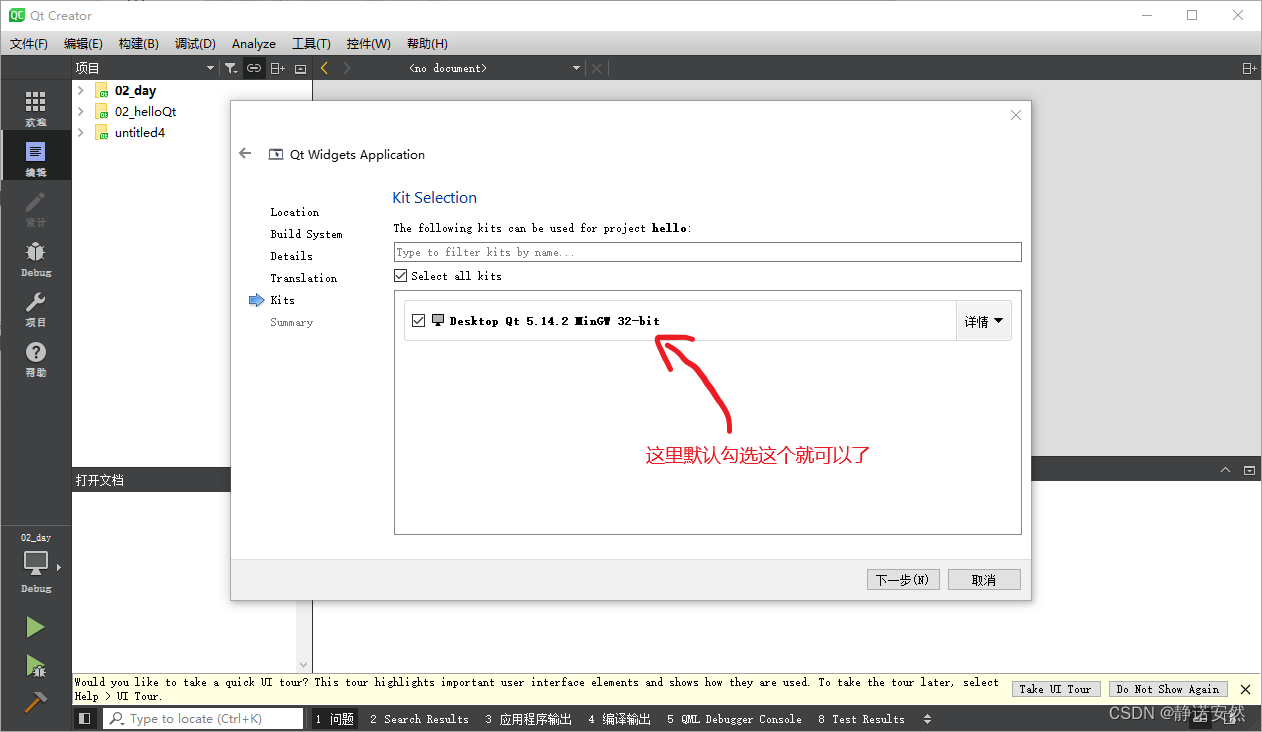
Task: Open the Projects (项目) mode wrench icon
Action: pos(36,308)
